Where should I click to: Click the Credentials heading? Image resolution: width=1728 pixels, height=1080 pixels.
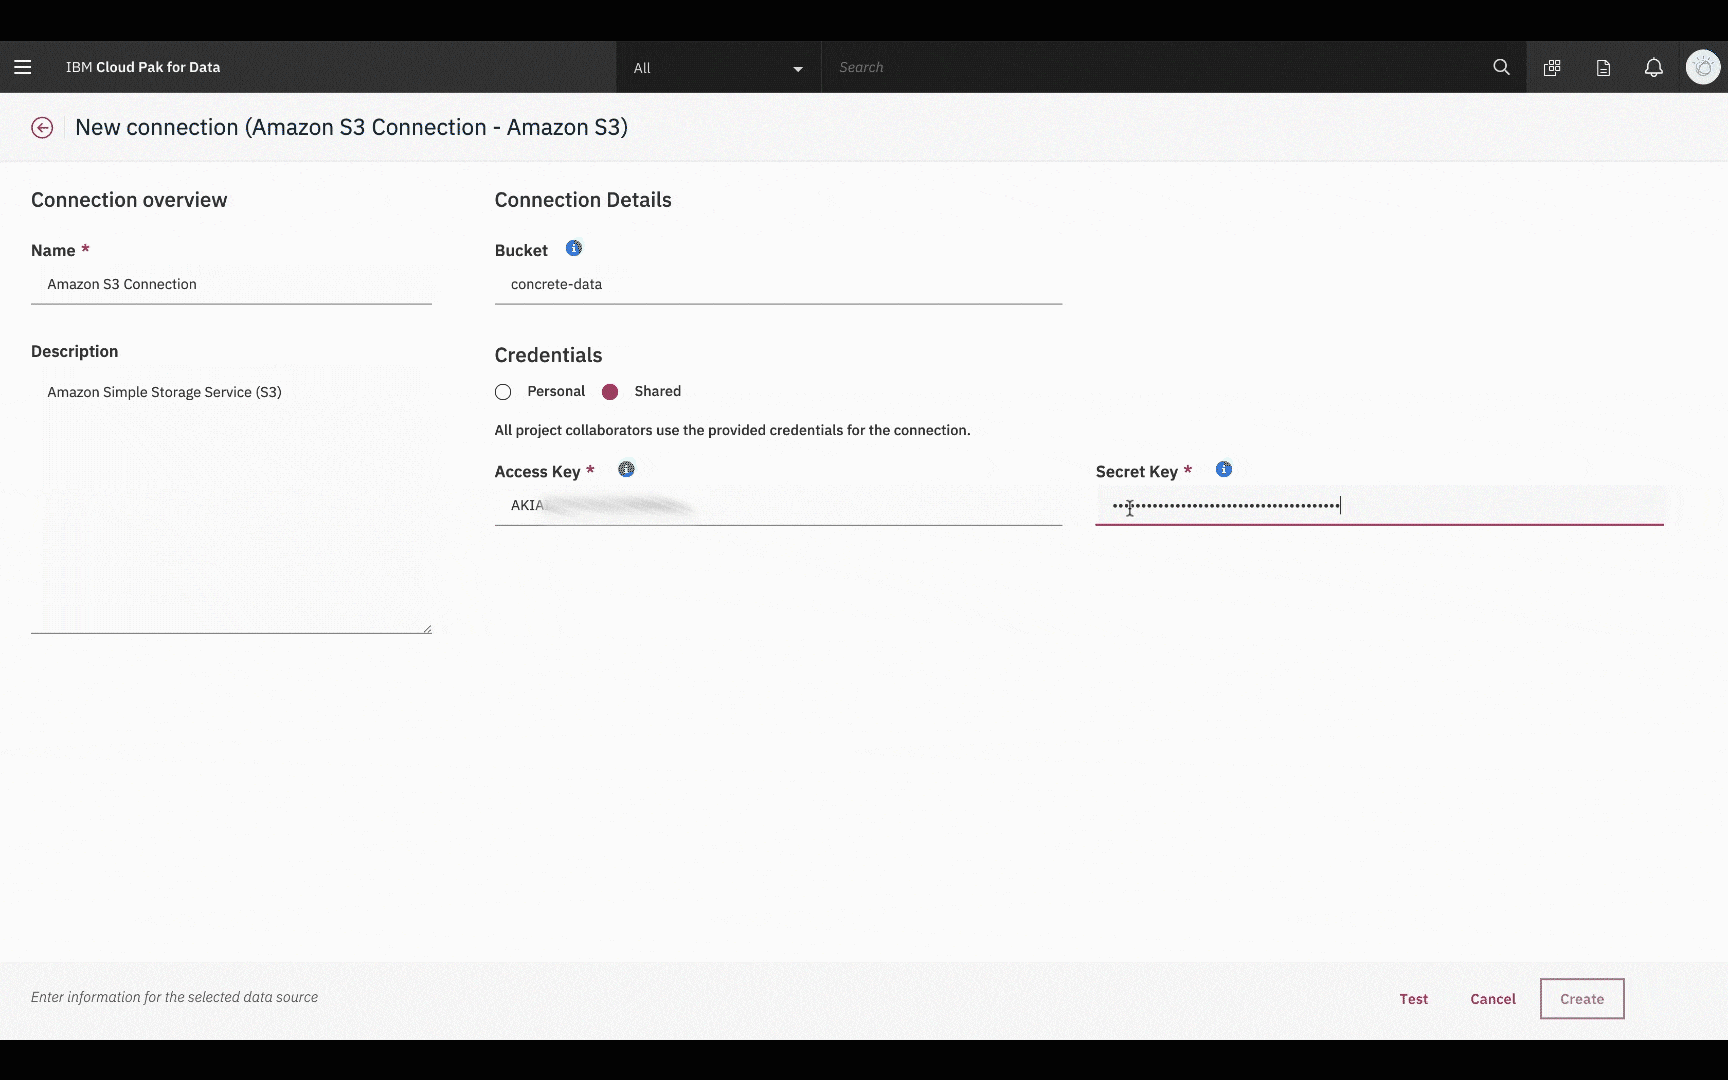(x=548, y=355)
